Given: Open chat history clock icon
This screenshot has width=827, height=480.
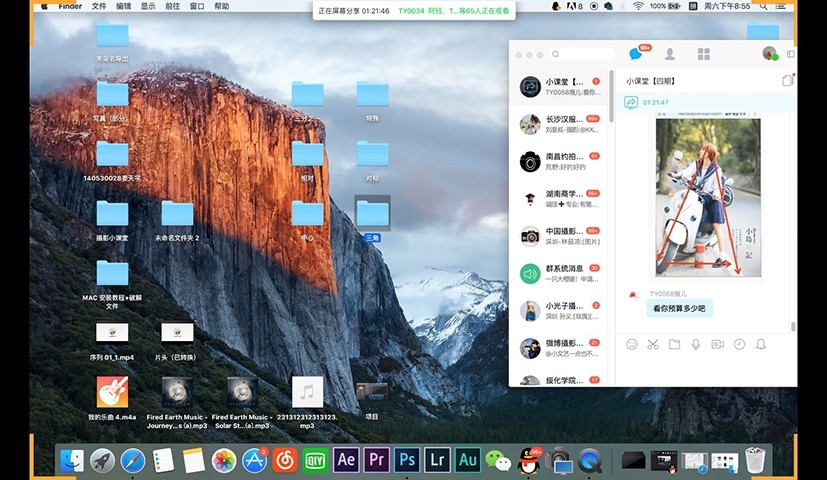Looking at the screenshot, I should 739,344.
